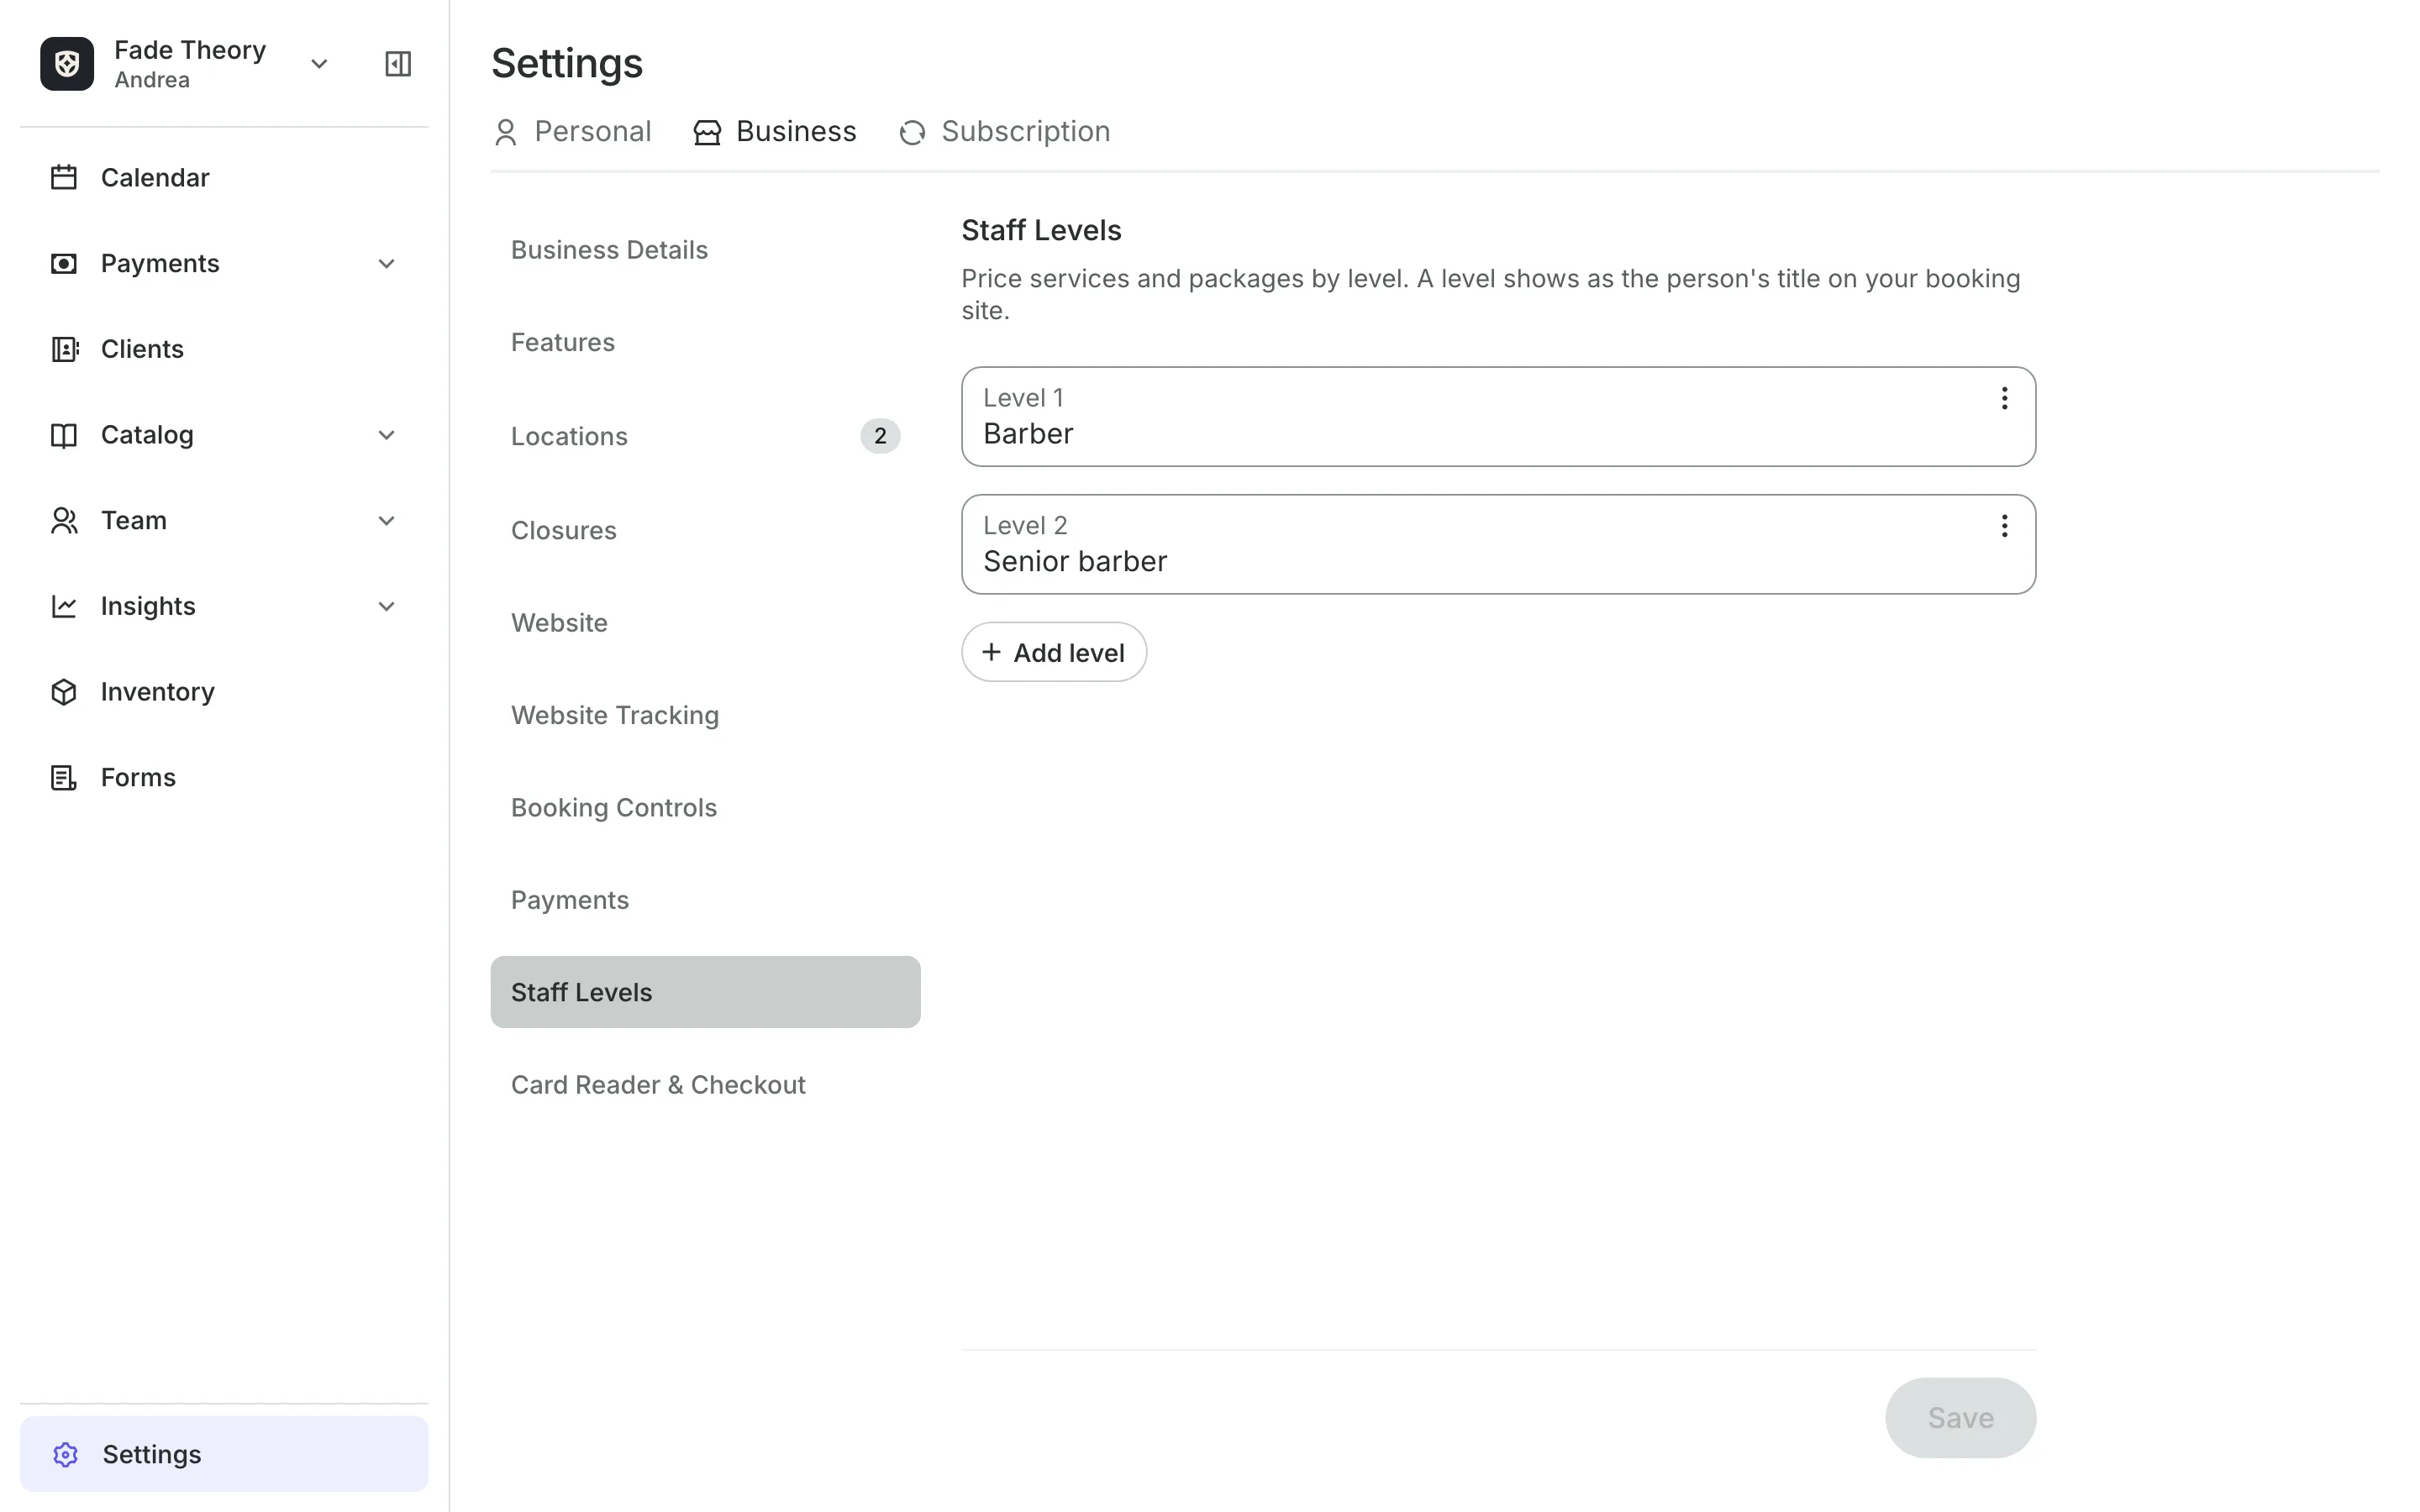Viewport: 2420px width, 1512px height.
Task: Open Card Reader & Checkout settings
Action: click(x=705, y=1085)
